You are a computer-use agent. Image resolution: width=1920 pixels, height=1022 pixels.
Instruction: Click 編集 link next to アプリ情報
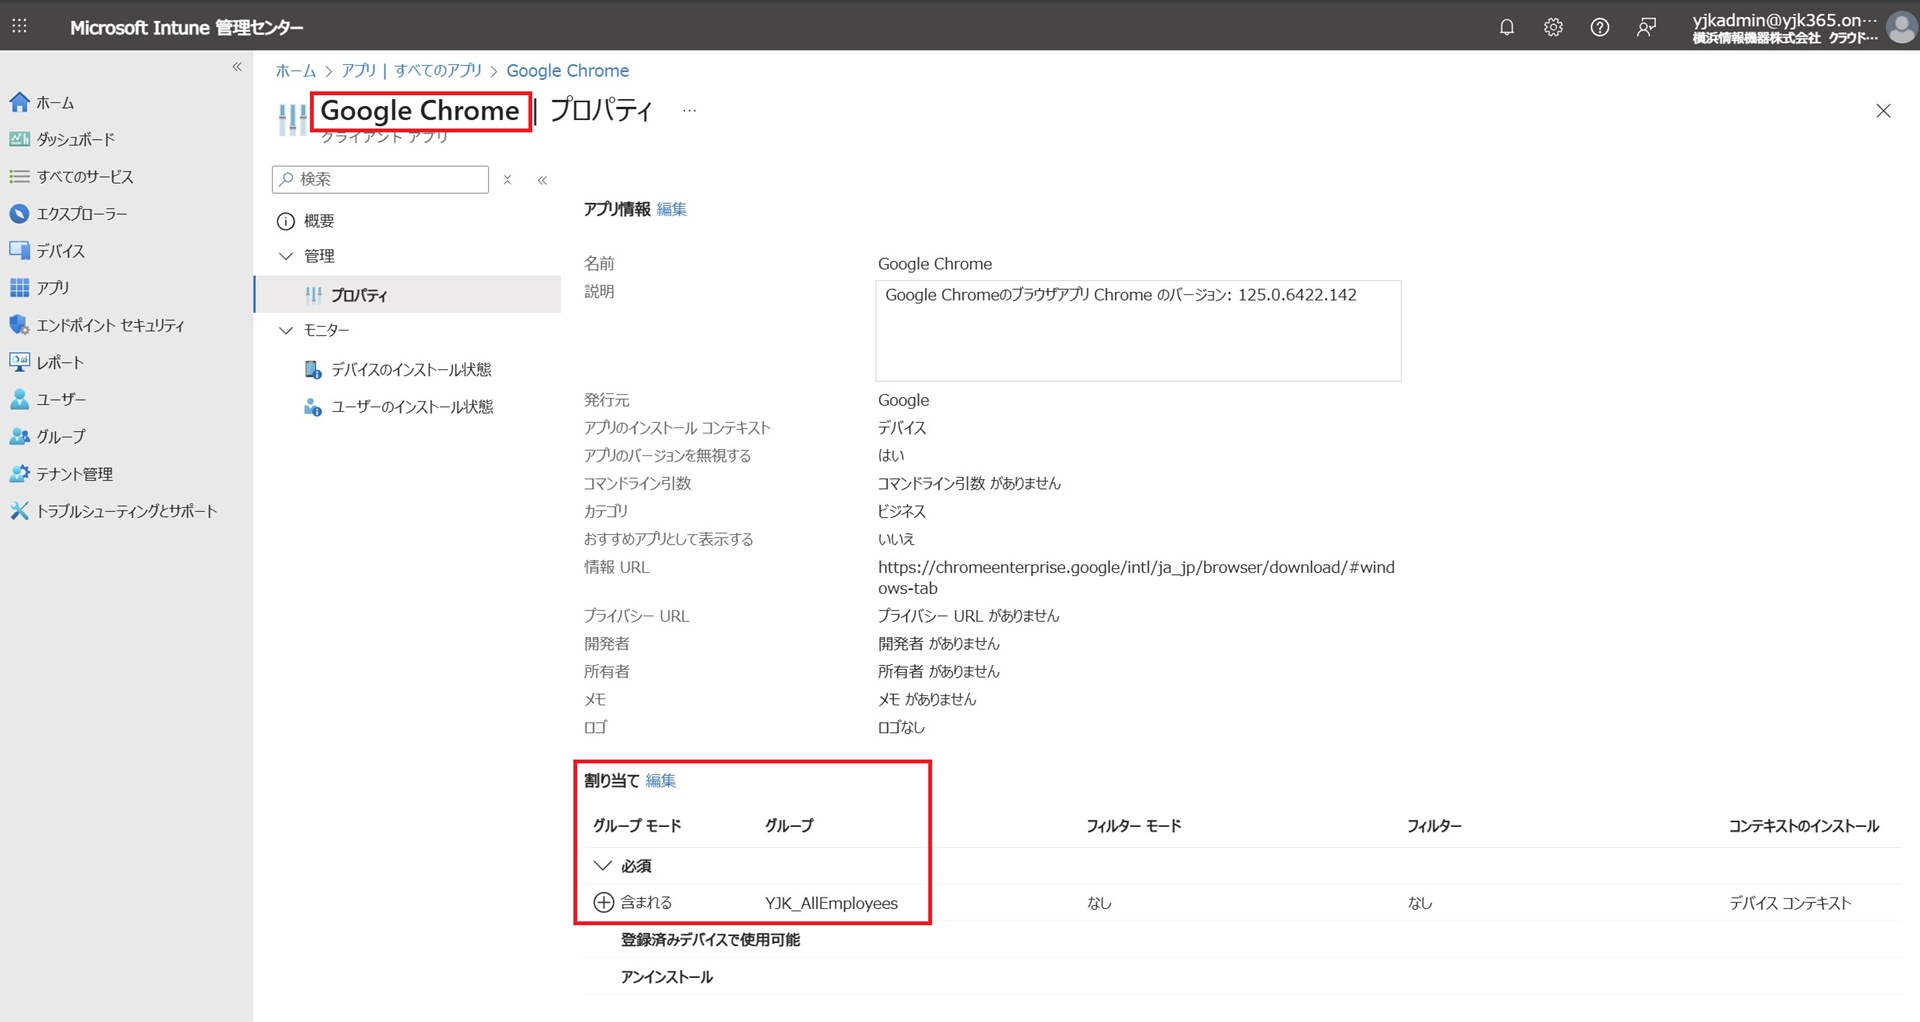click(671, 209)
